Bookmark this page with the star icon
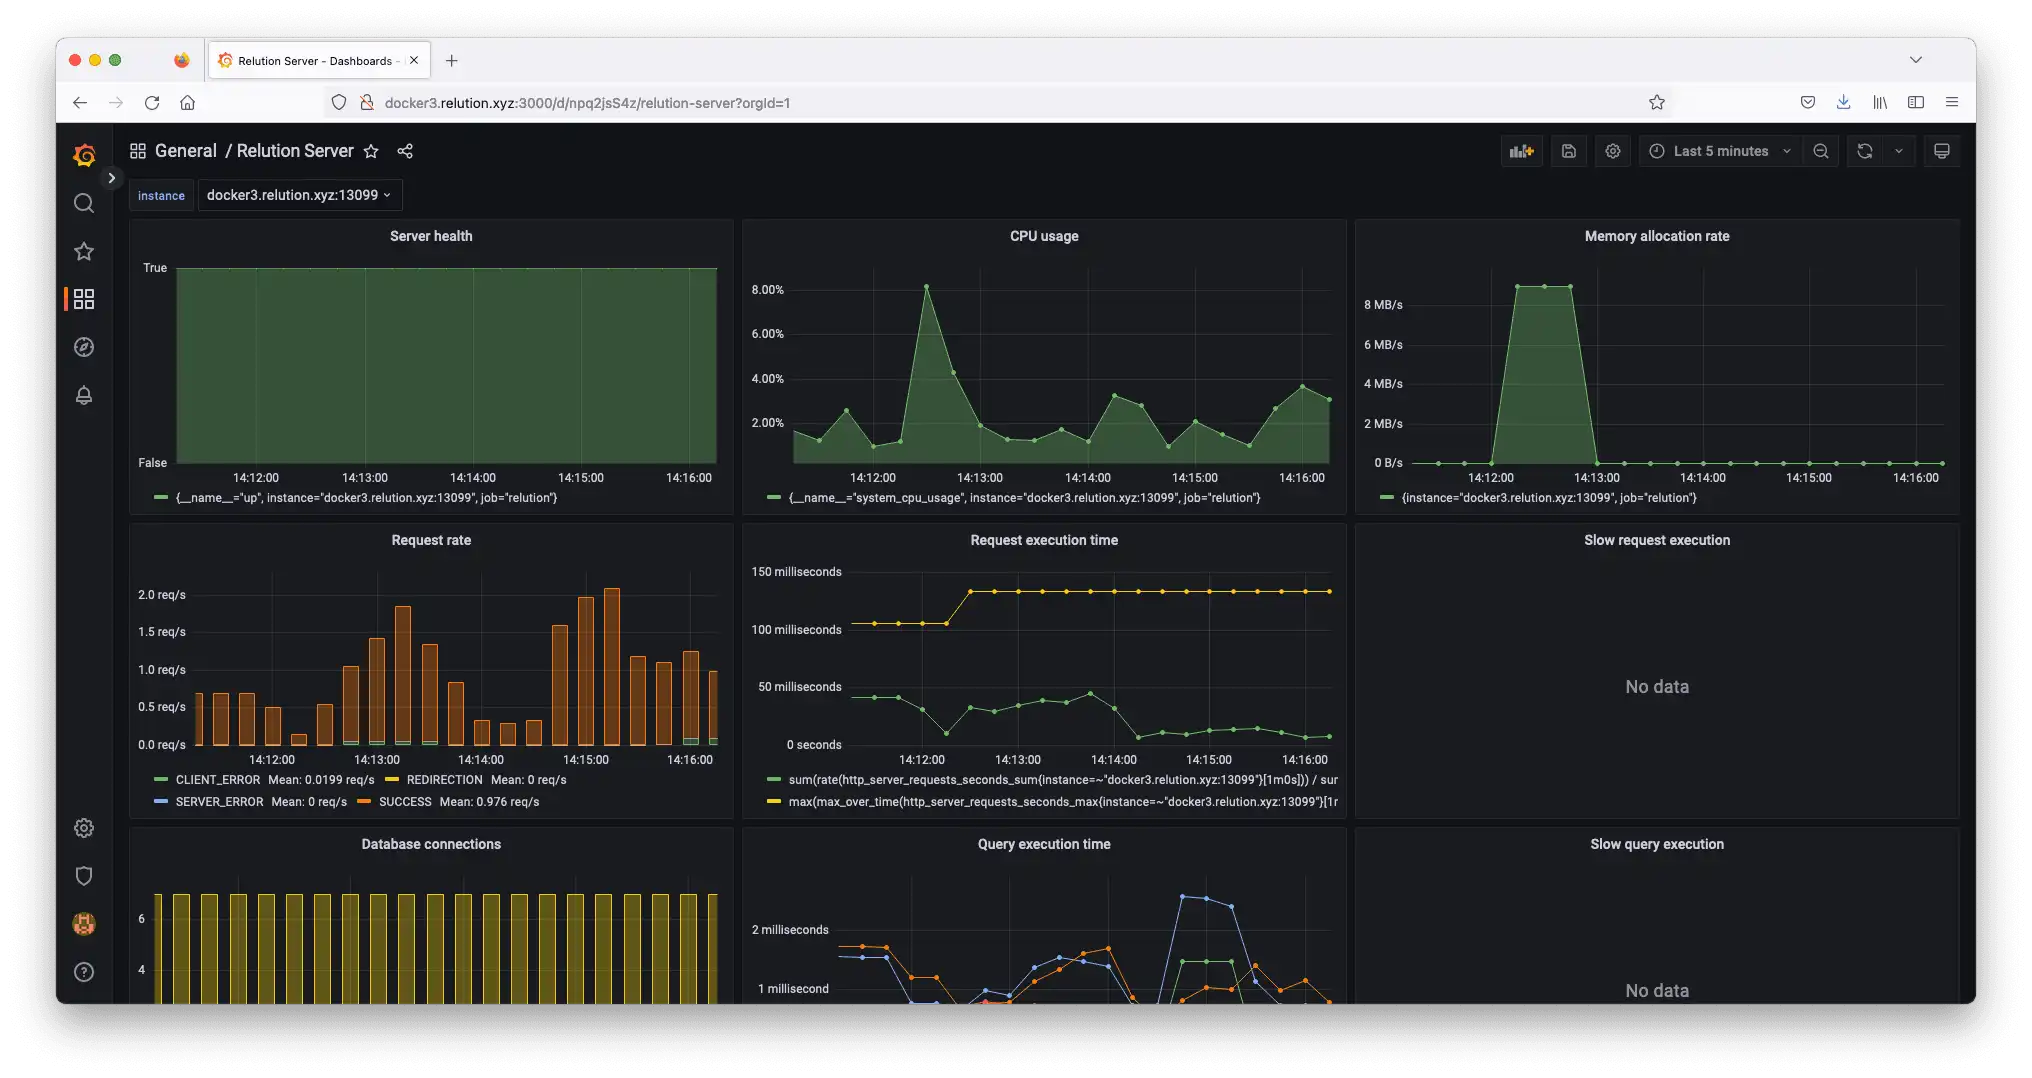 (x=1657, y=102)
